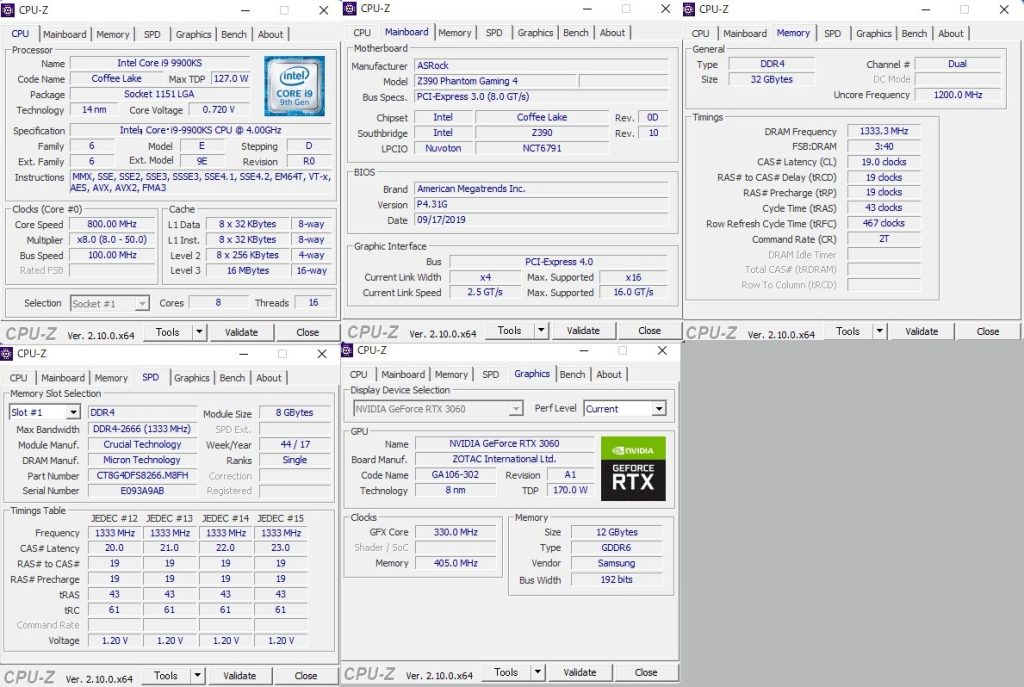Click PCI-Express 4.0 bus value
Screen dimensions: 1024x687
pyautogui.click(x=558, y=262)
